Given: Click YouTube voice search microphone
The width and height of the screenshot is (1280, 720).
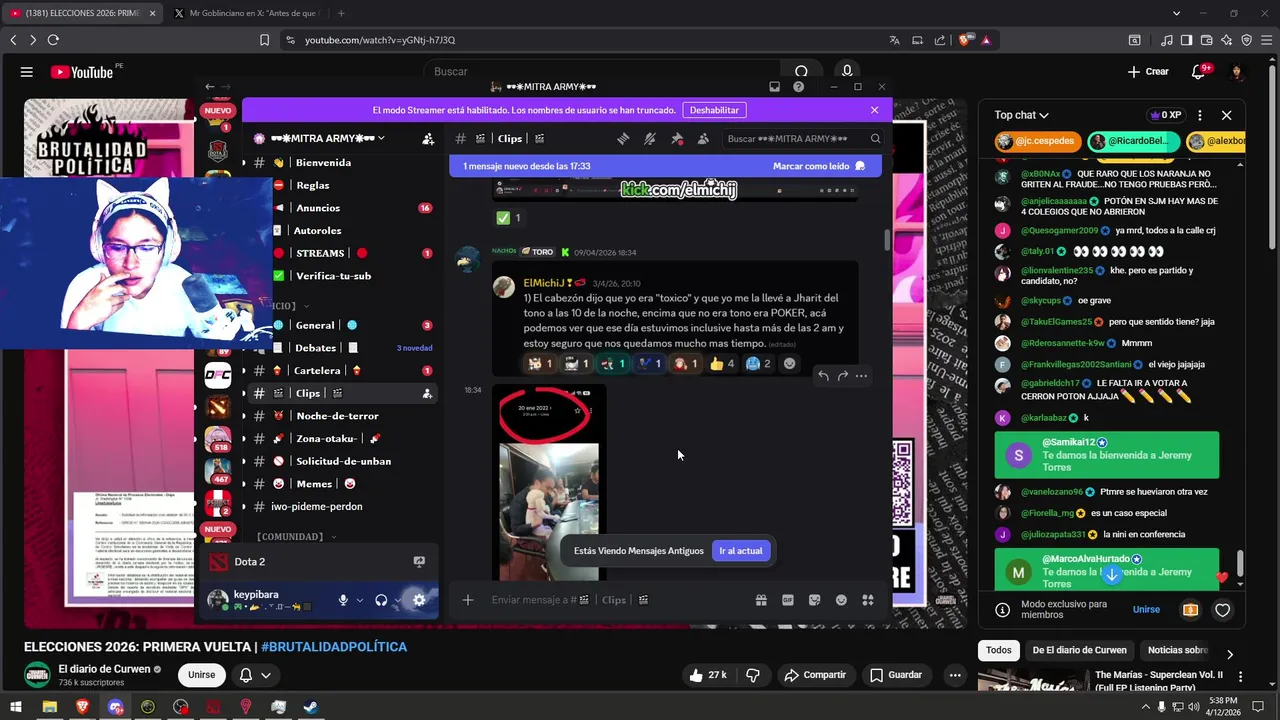Looking at the screenshot, I should coord(847,72).
